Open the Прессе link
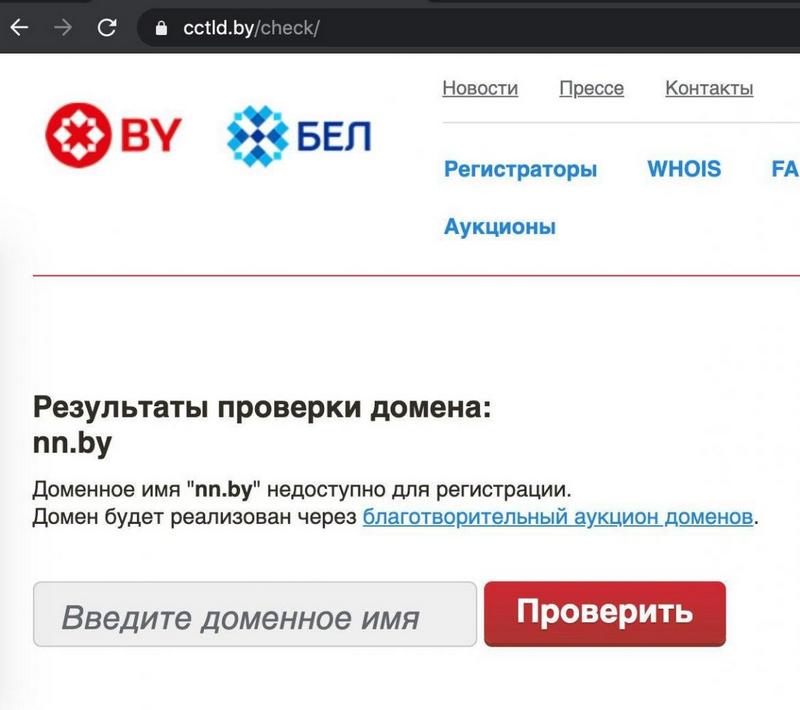The height and width of the screenshot is (710, 800). coord(591,88)
